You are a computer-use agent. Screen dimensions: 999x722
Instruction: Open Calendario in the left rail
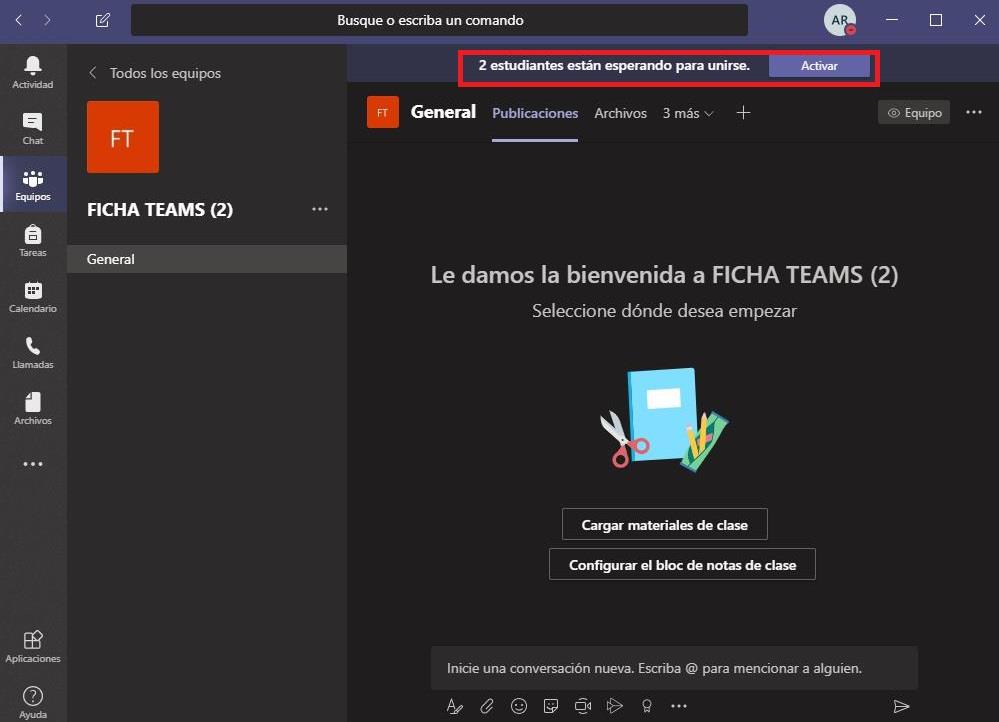33,296
